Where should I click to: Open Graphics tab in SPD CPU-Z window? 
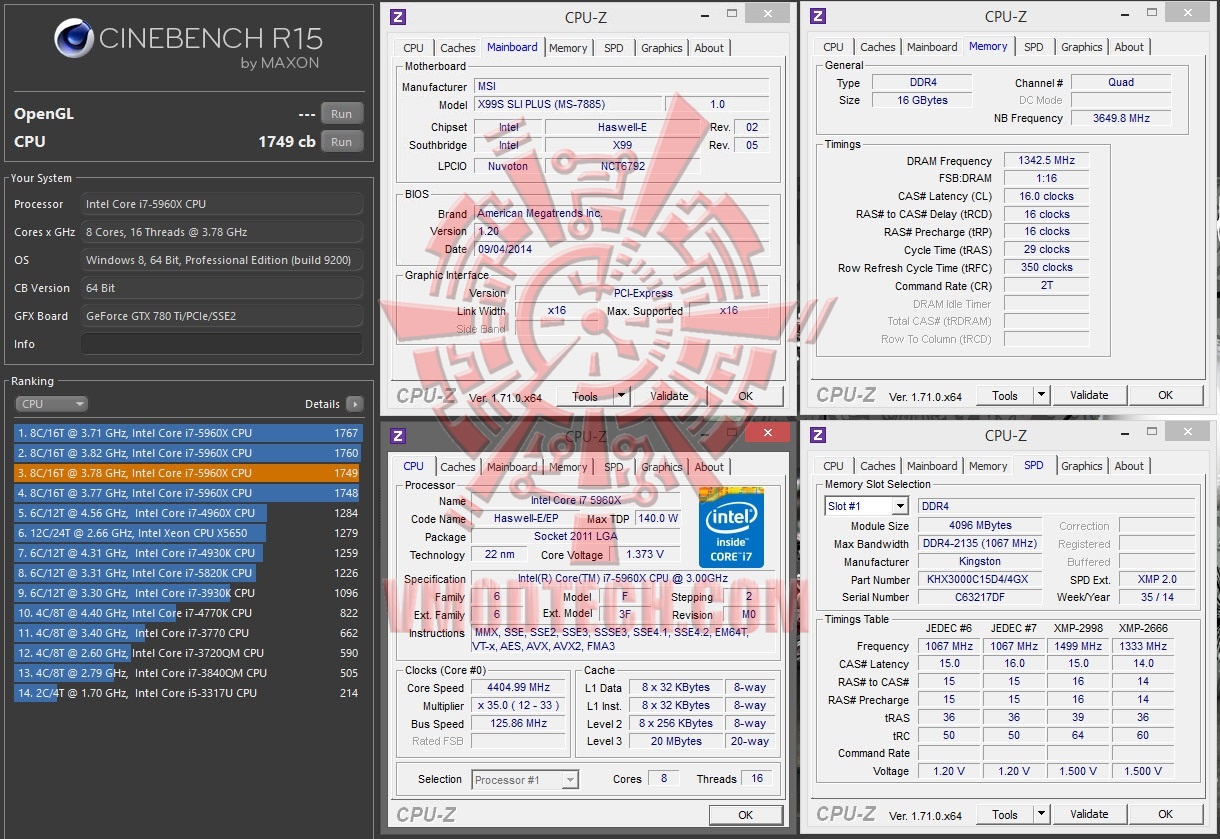click(x=1082, y=466)
